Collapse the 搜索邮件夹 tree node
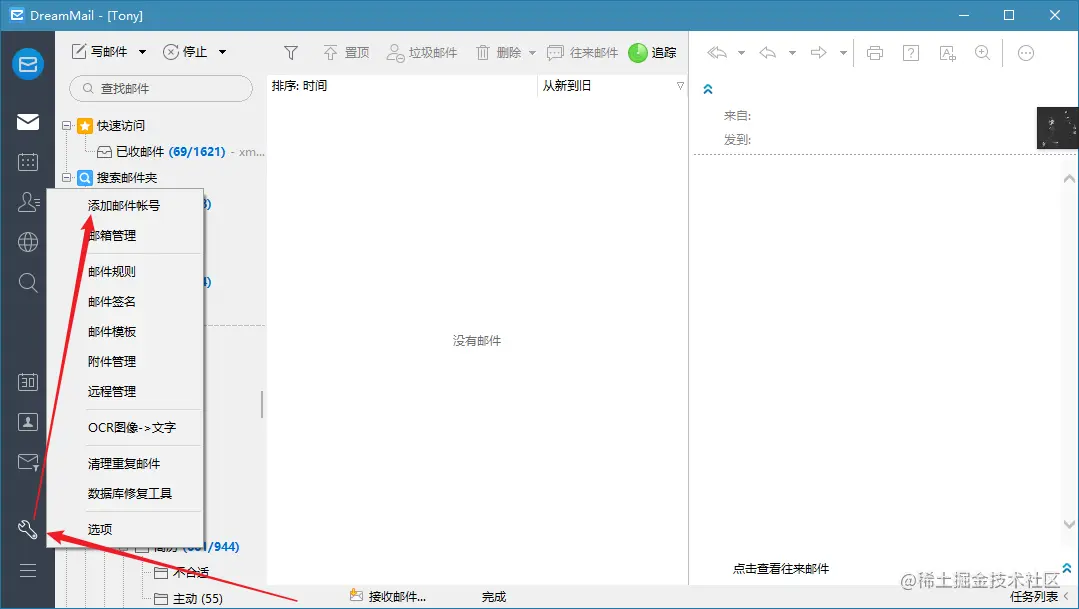This screenshot has width=1079, height=609. pos(67,178)
